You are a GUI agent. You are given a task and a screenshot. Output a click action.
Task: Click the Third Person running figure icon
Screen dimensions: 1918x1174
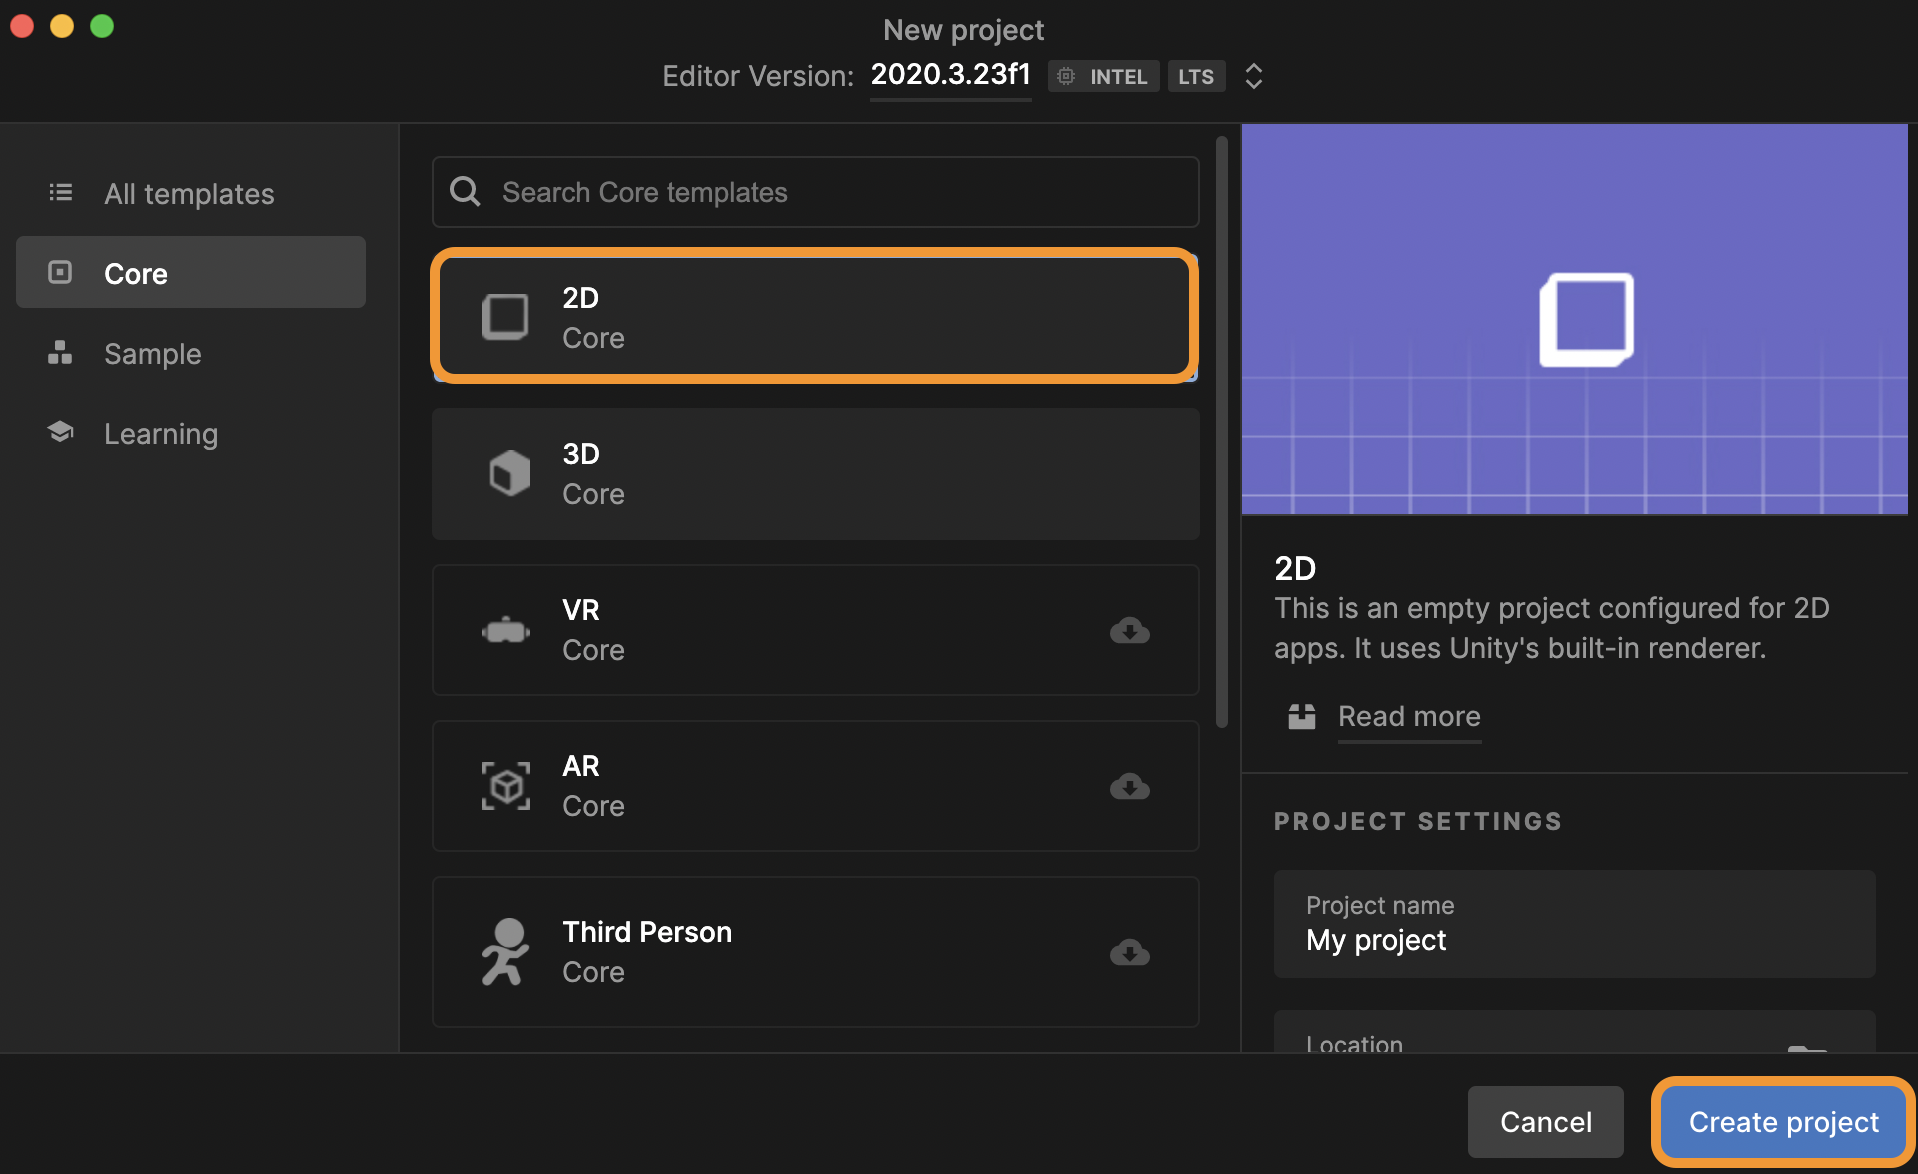[x=505, y=952]
